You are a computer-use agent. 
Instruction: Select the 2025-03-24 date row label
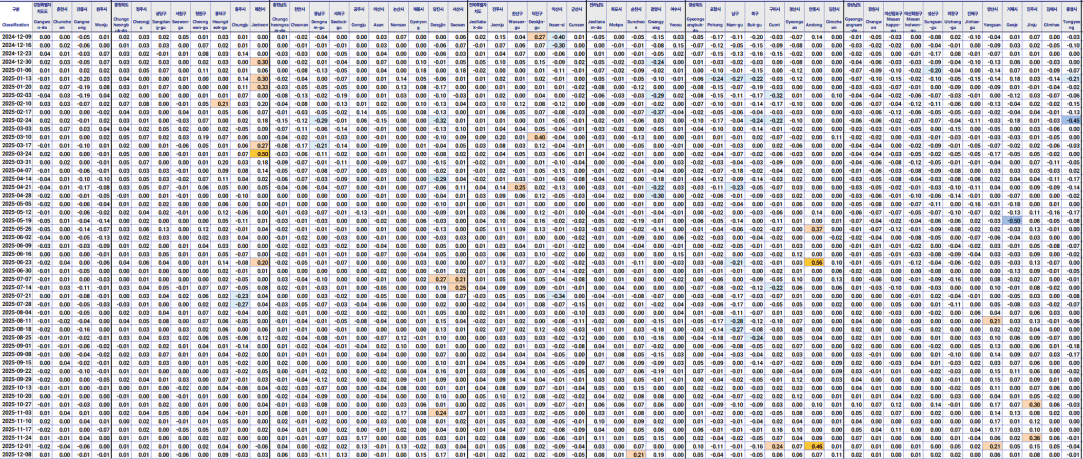(x=16, y=153)
